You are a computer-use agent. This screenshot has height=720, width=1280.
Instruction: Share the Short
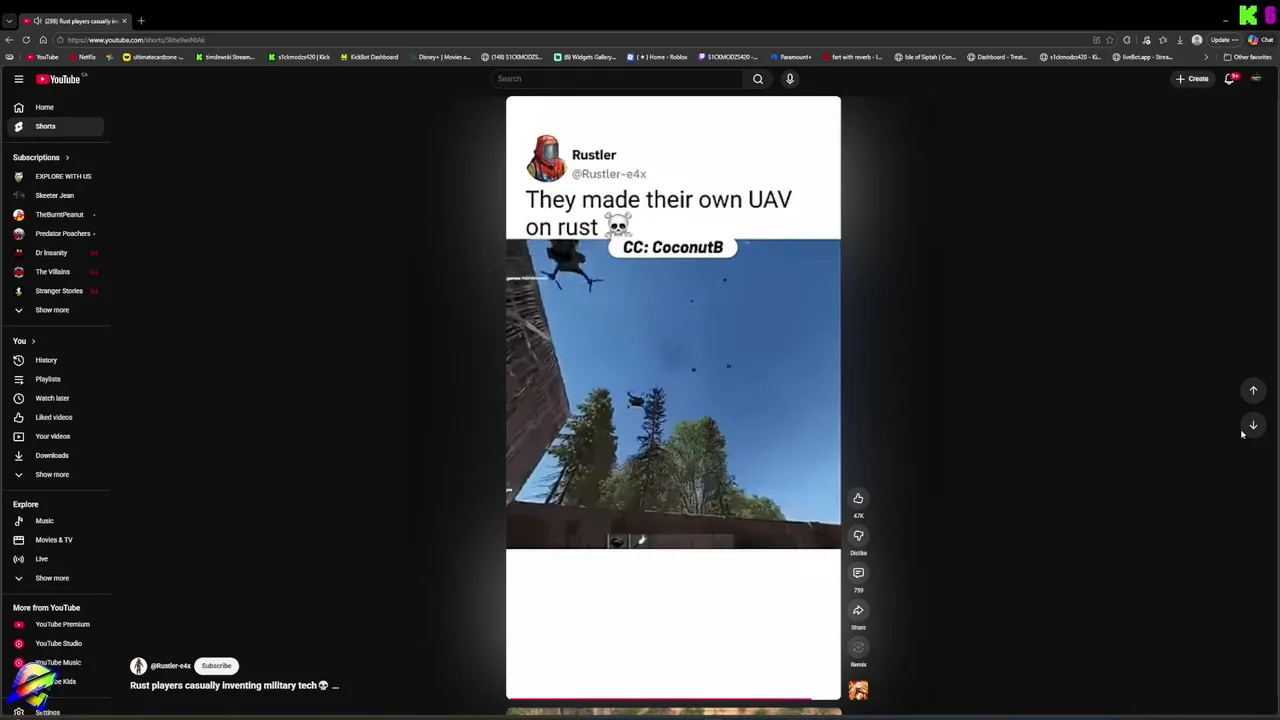coord(858,610)
